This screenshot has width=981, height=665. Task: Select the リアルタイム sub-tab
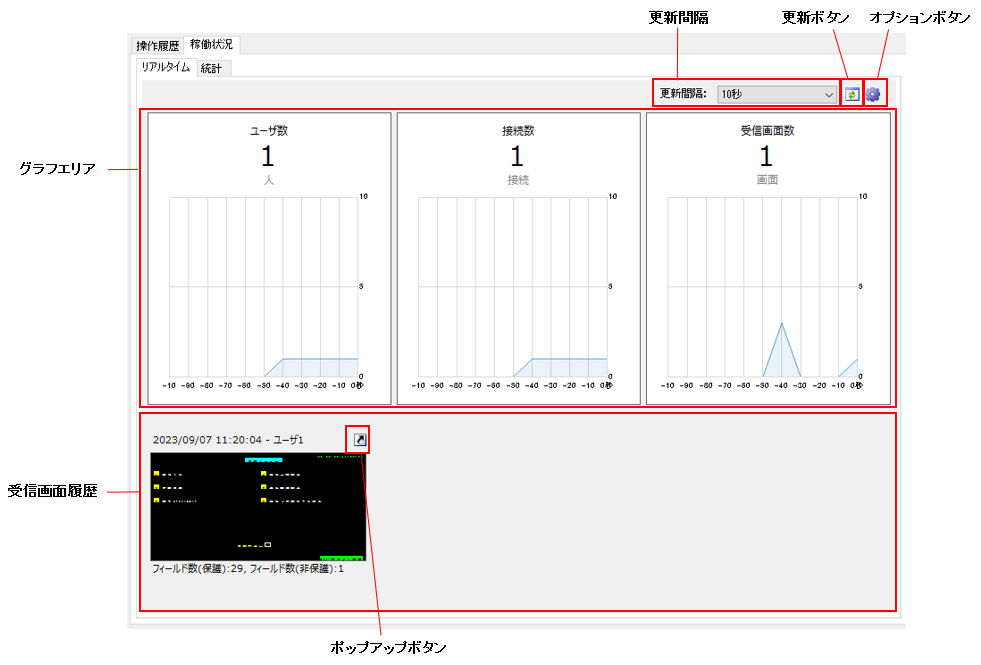166,67
